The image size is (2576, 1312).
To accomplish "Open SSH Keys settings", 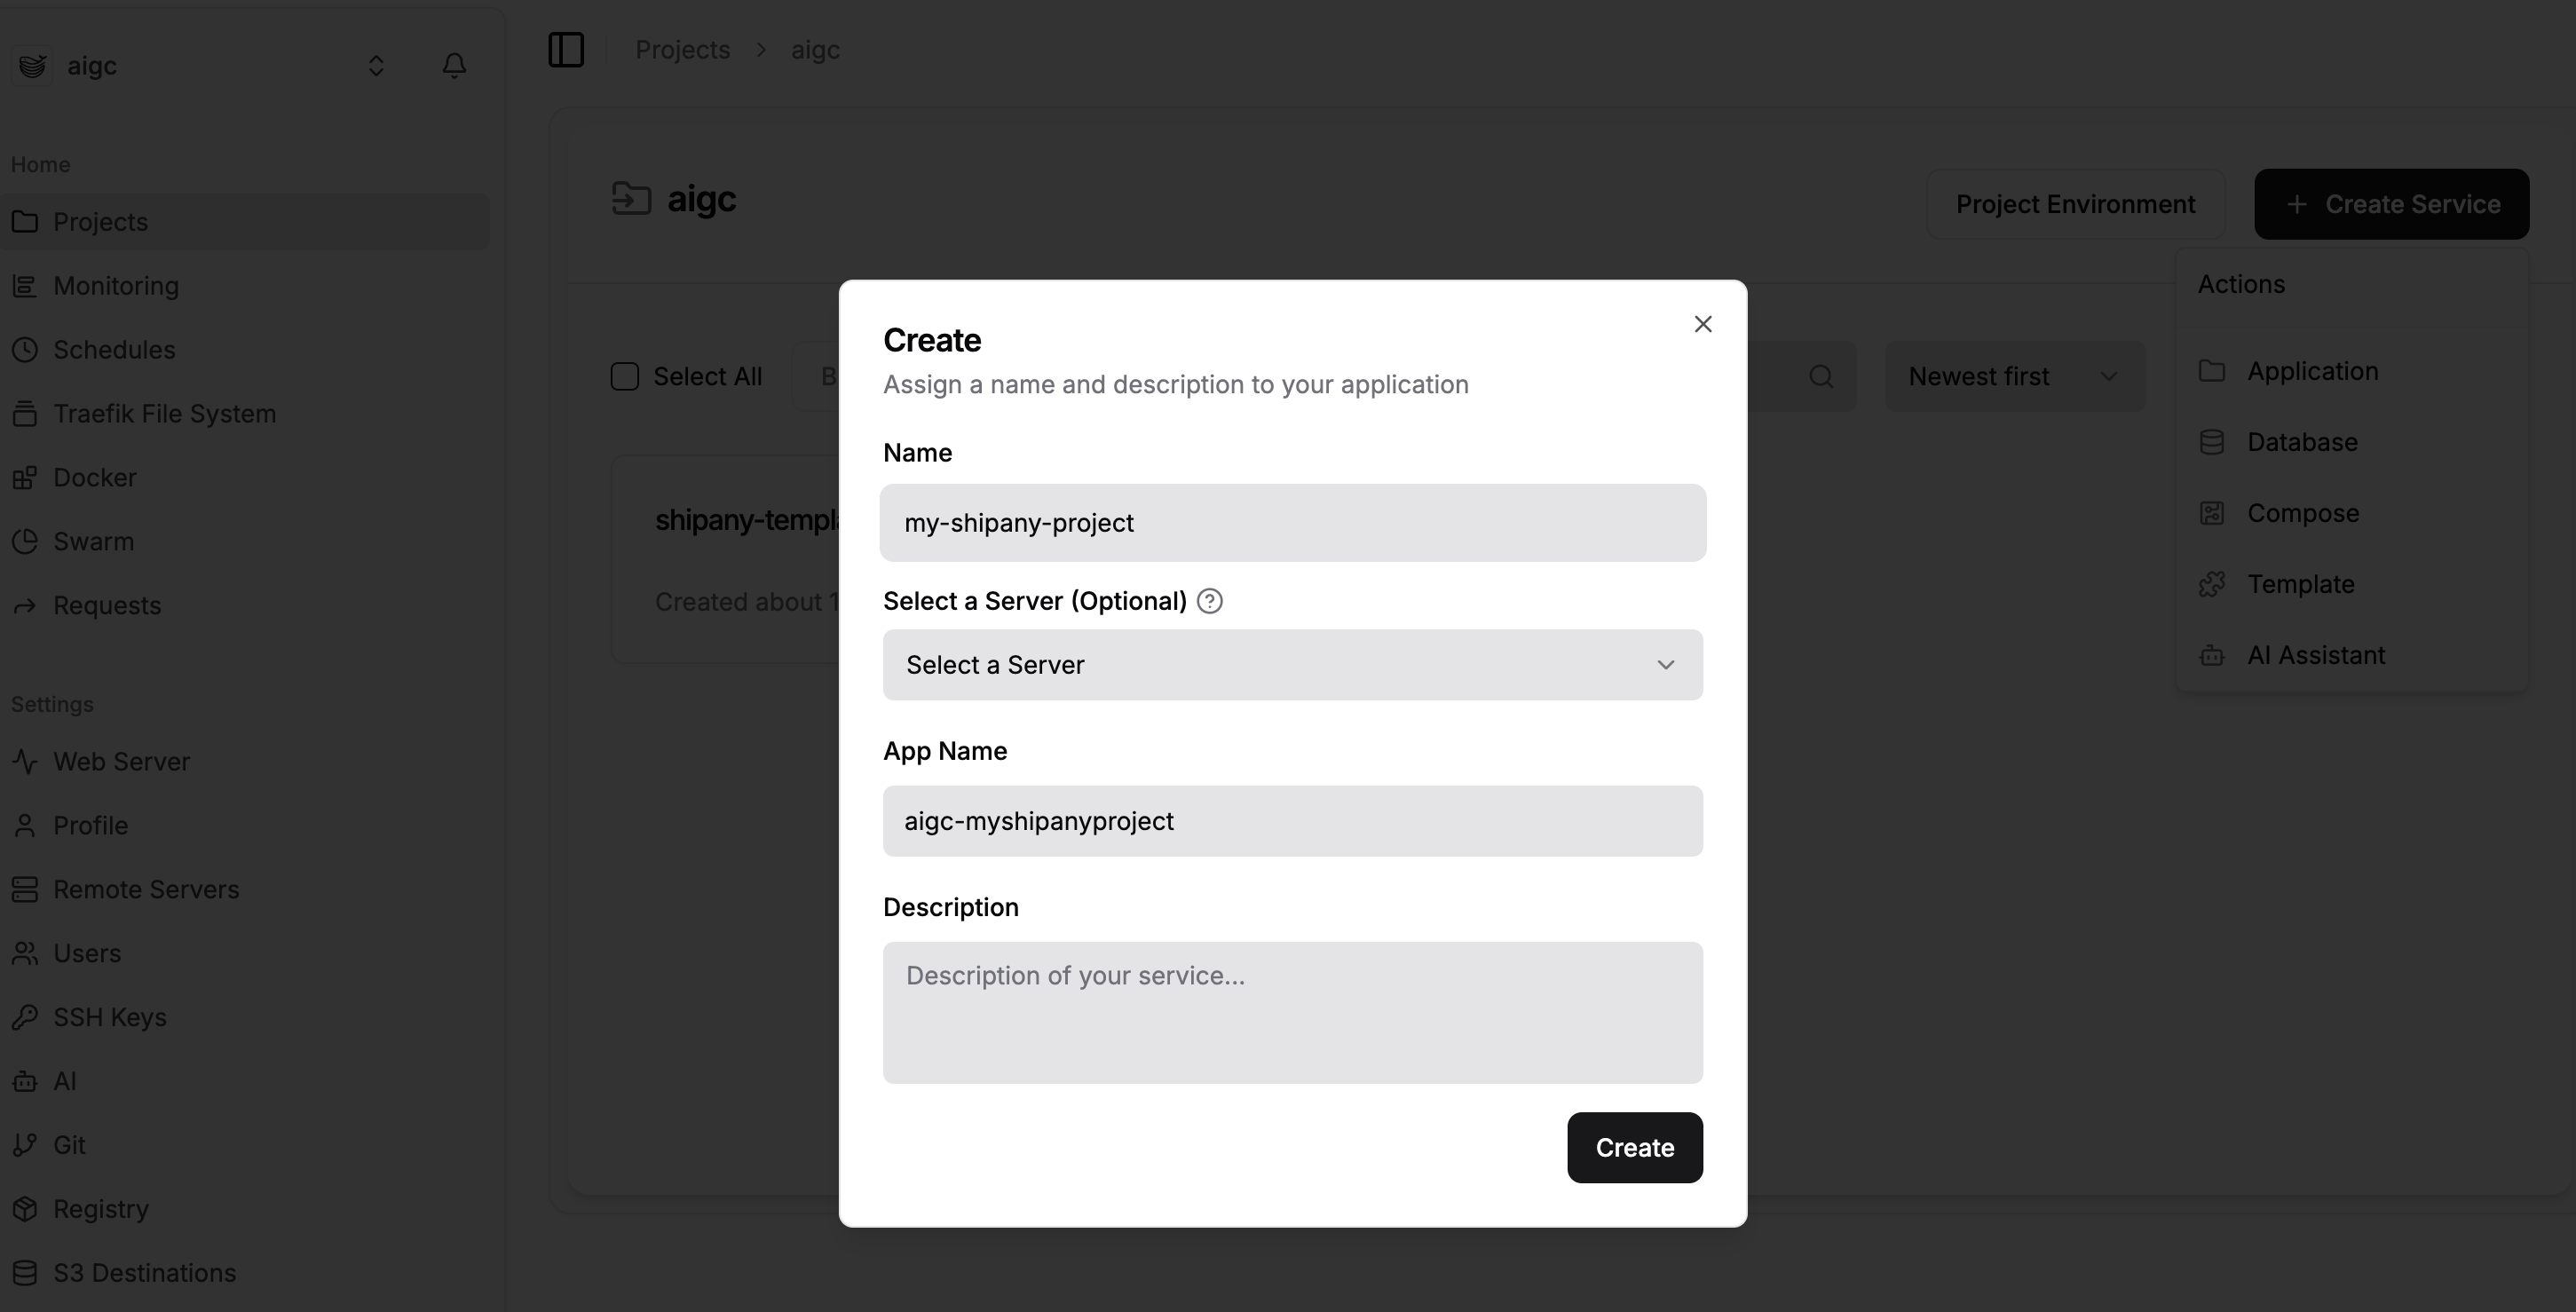I will tap(109, 1017).
